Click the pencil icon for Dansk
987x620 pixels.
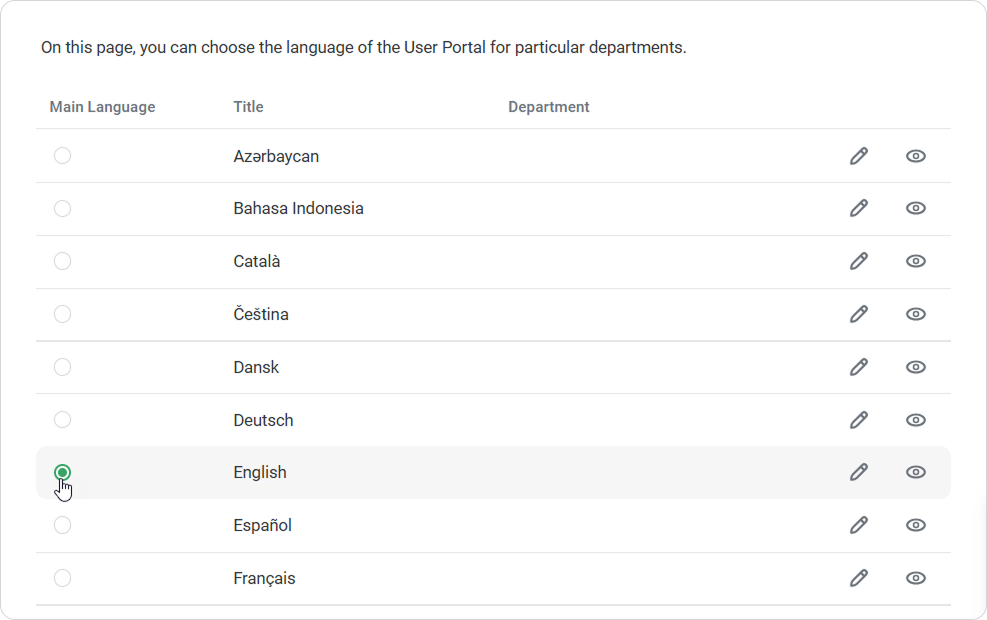pyautogui.click(x=858, y=367)
